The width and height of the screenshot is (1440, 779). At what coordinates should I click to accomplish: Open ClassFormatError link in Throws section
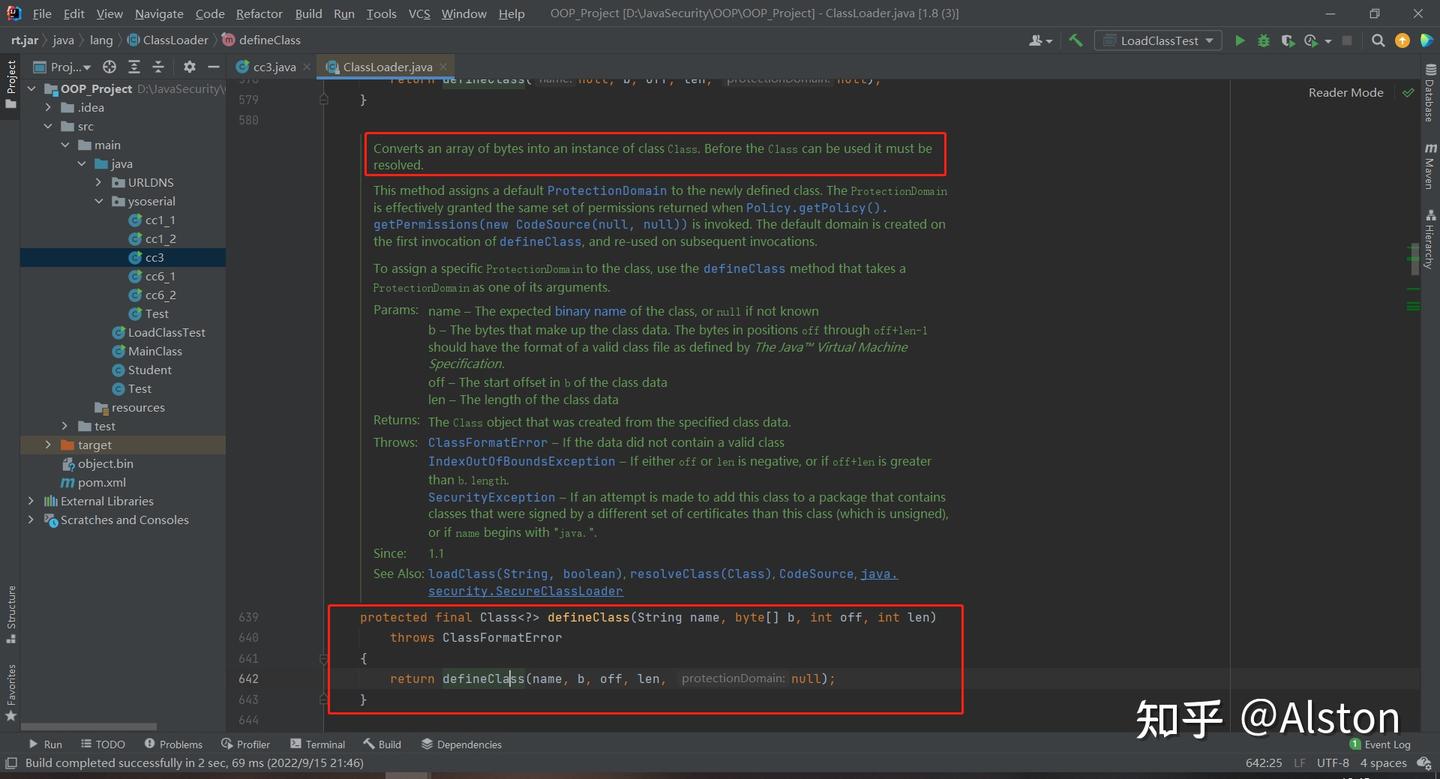(487, 442)
